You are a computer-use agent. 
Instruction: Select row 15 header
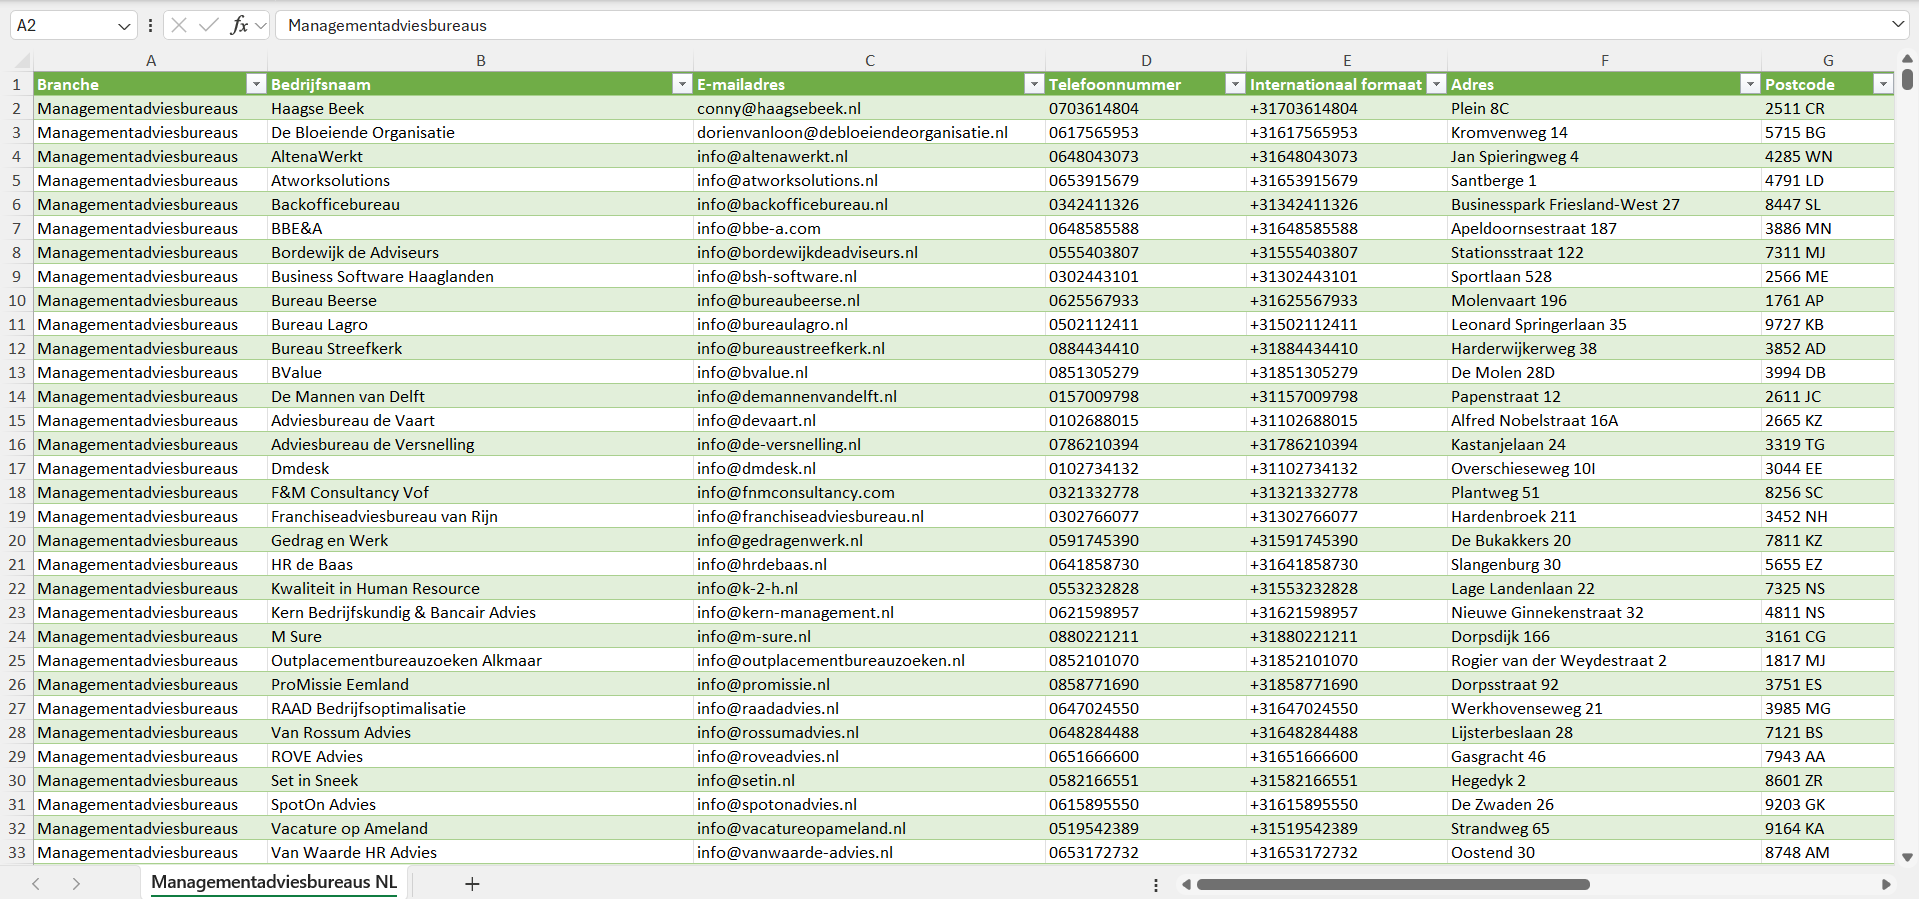tap(17, 420)
